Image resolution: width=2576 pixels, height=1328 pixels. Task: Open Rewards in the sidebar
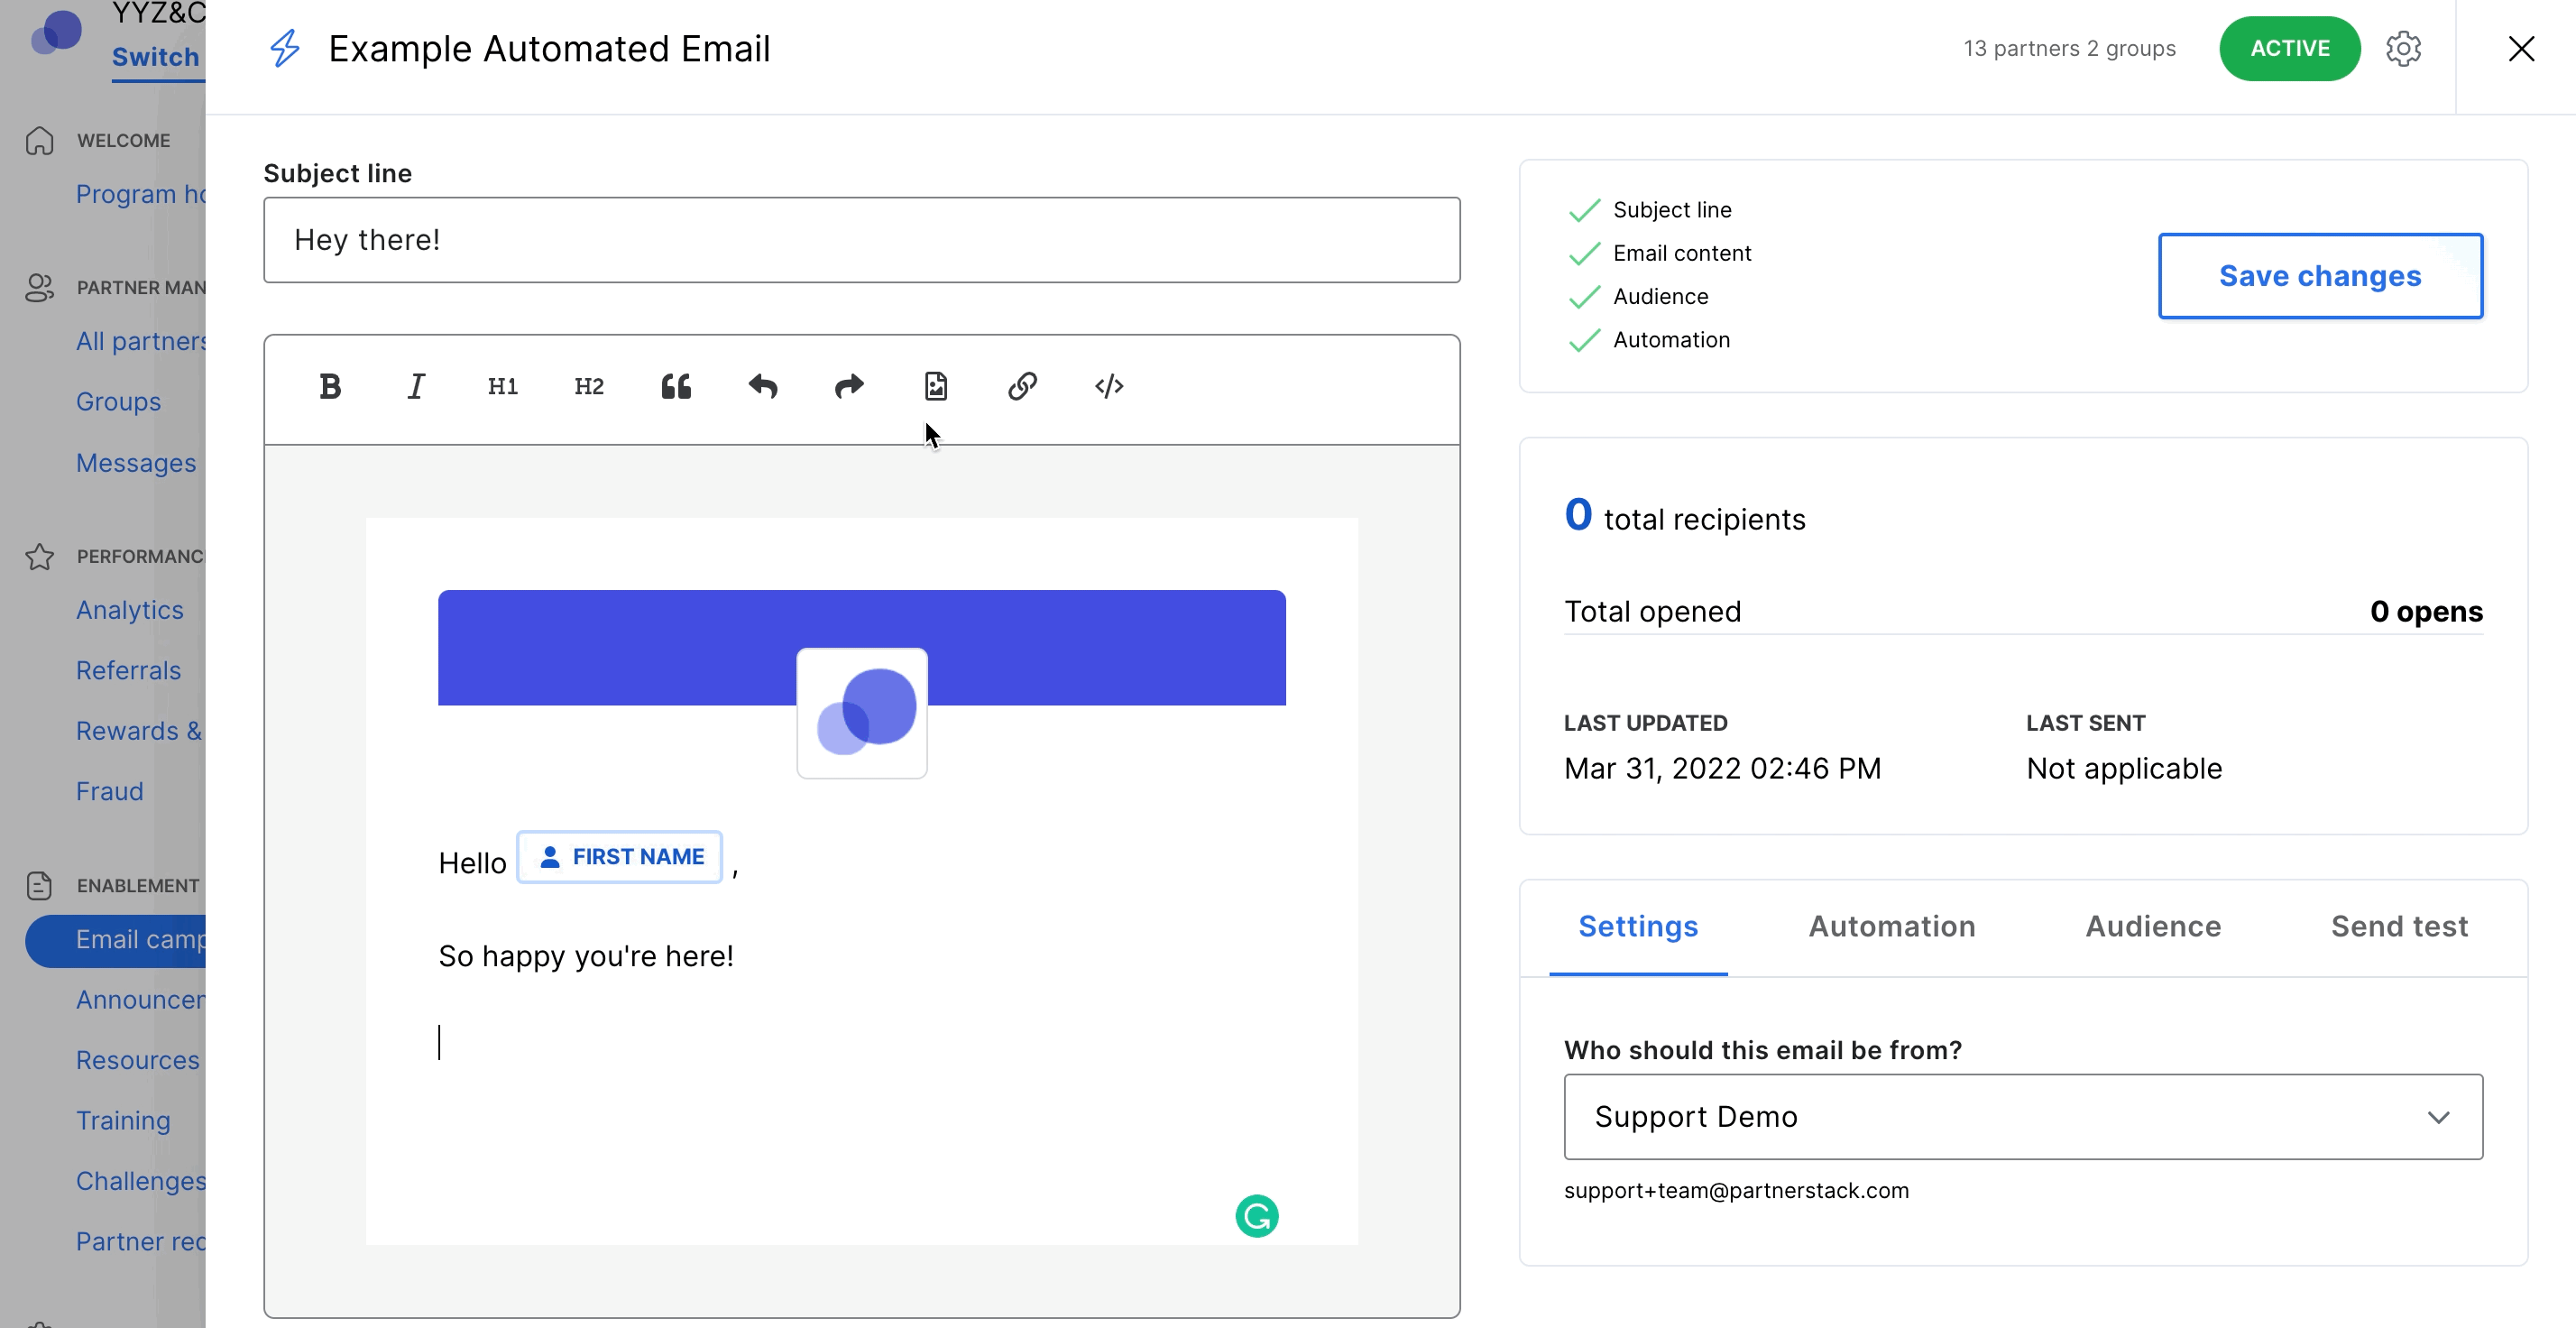coord(139,732)
